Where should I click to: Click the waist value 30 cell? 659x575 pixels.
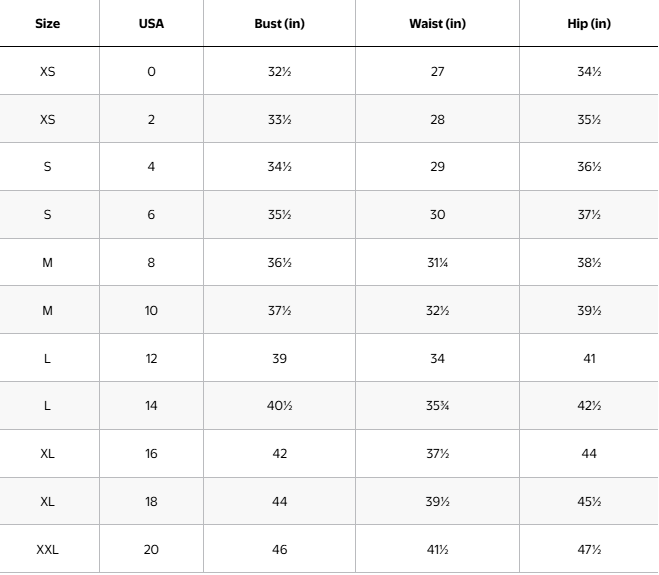tap(437, 215)
